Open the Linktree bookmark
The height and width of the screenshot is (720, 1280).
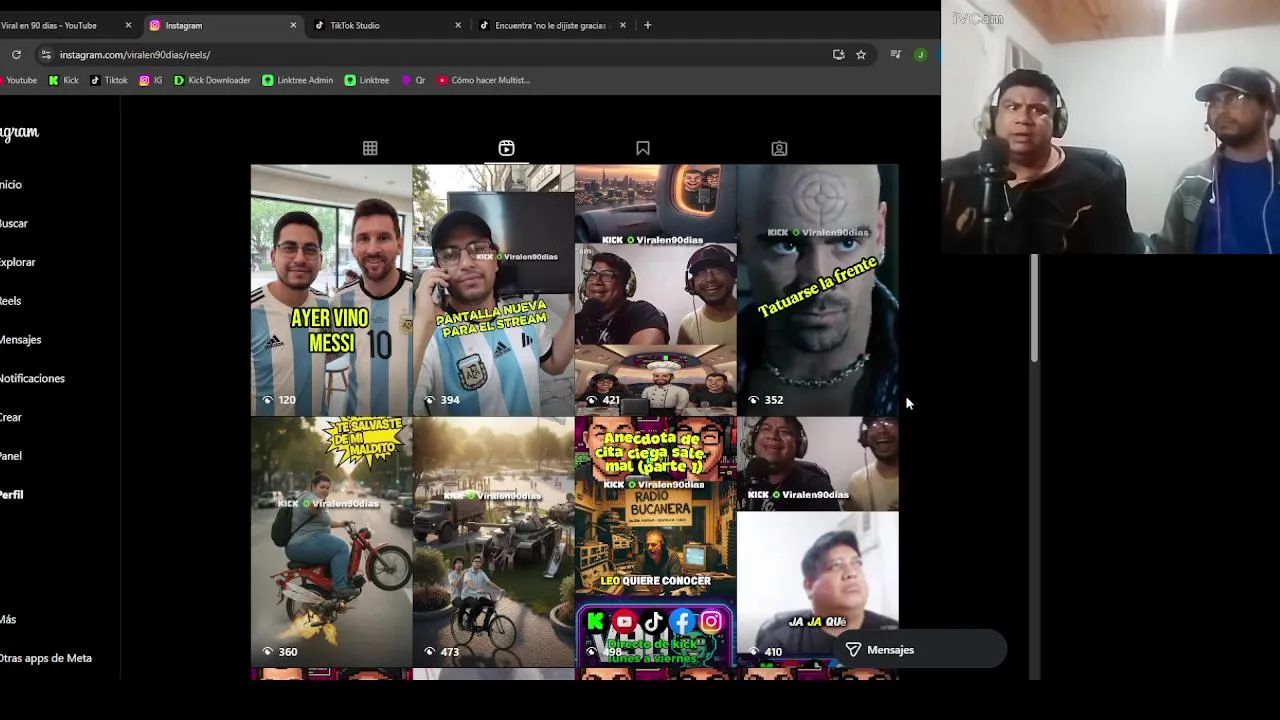point(367,80)
